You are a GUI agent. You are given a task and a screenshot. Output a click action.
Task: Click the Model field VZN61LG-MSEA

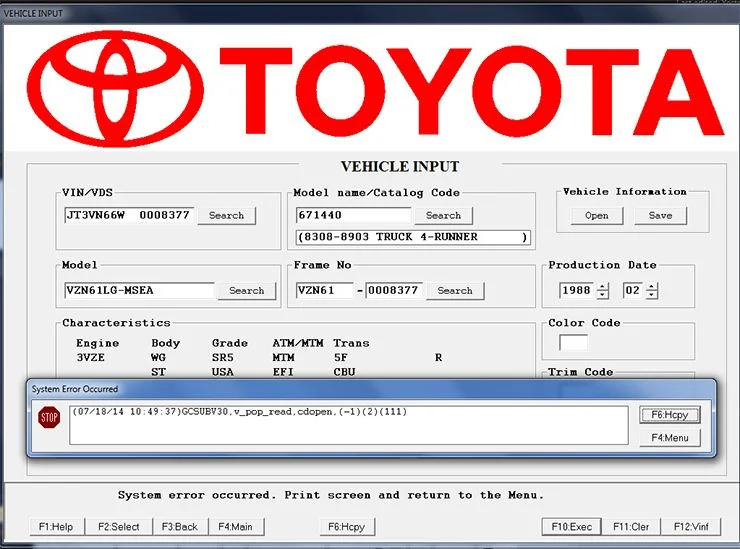click(139, 290)
